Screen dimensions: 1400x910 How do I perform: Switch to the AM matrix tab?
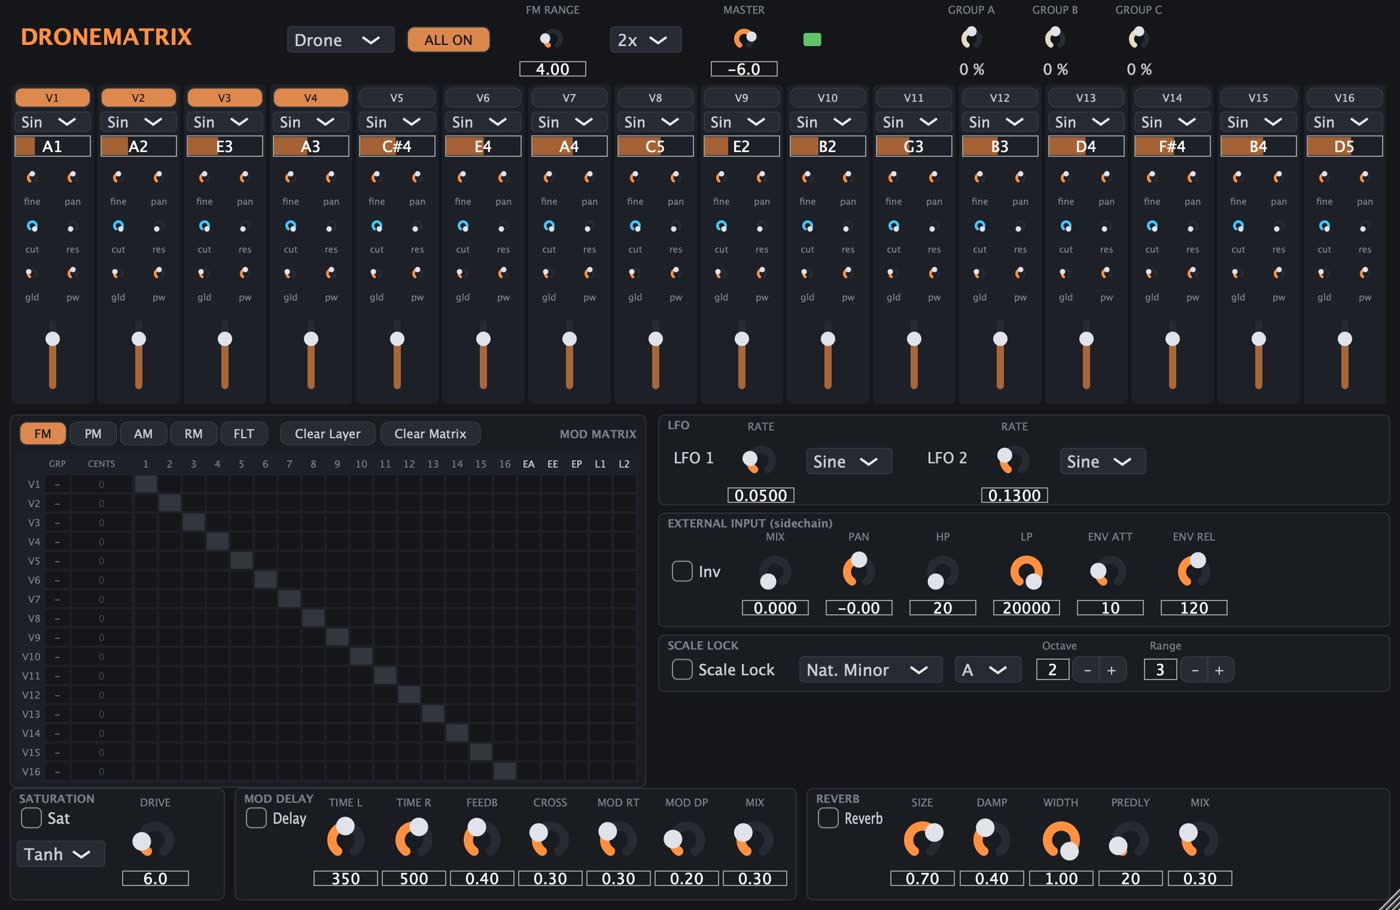143,434
